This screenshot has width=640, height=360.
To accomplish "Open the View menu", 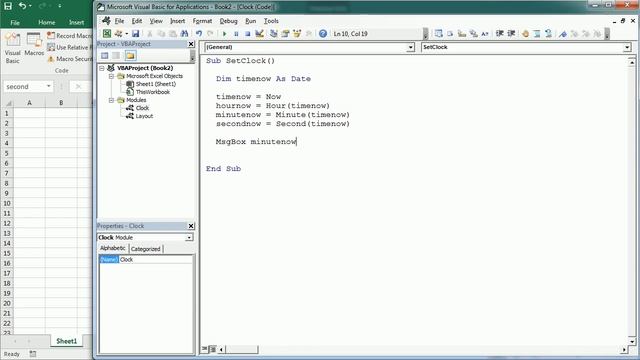I will tap(156, 21).
